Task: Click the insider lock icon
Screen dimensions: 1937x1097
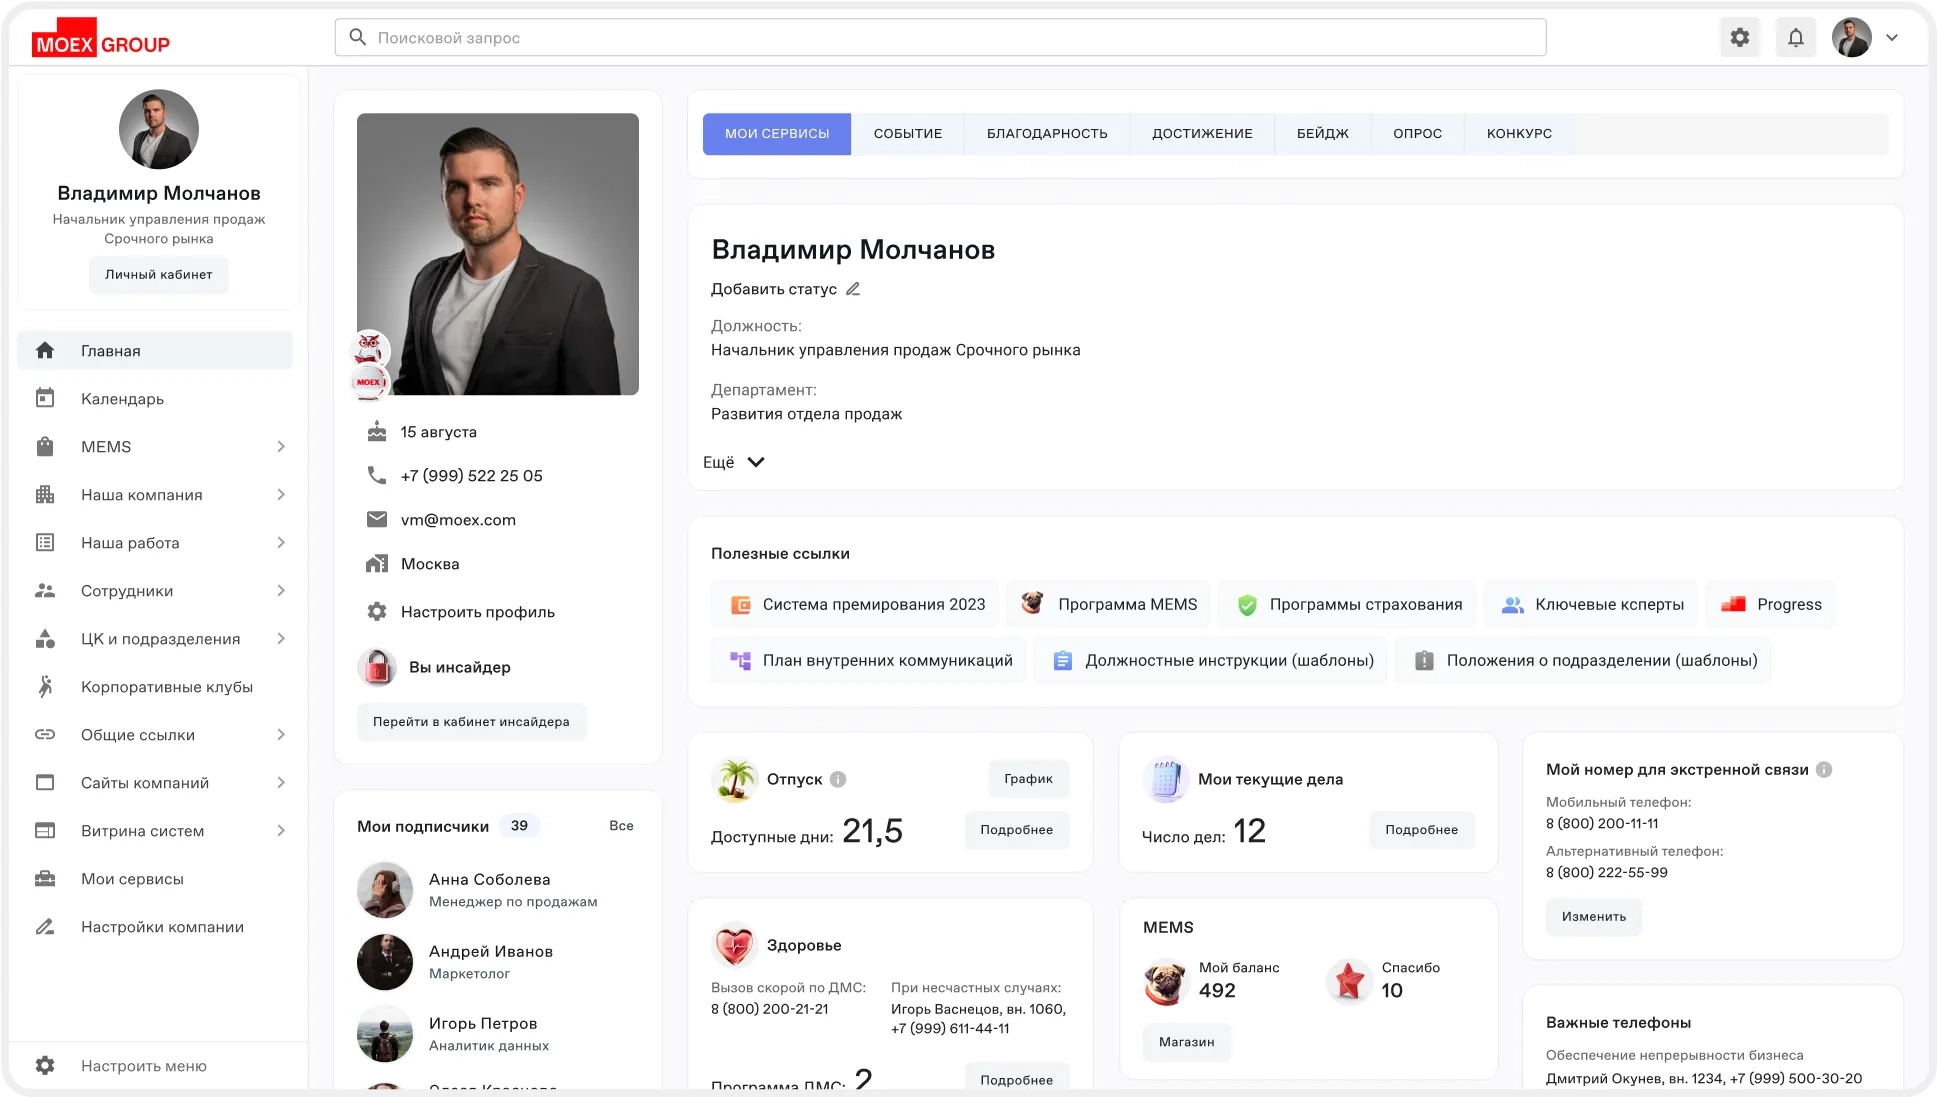Action: point(377,667)
